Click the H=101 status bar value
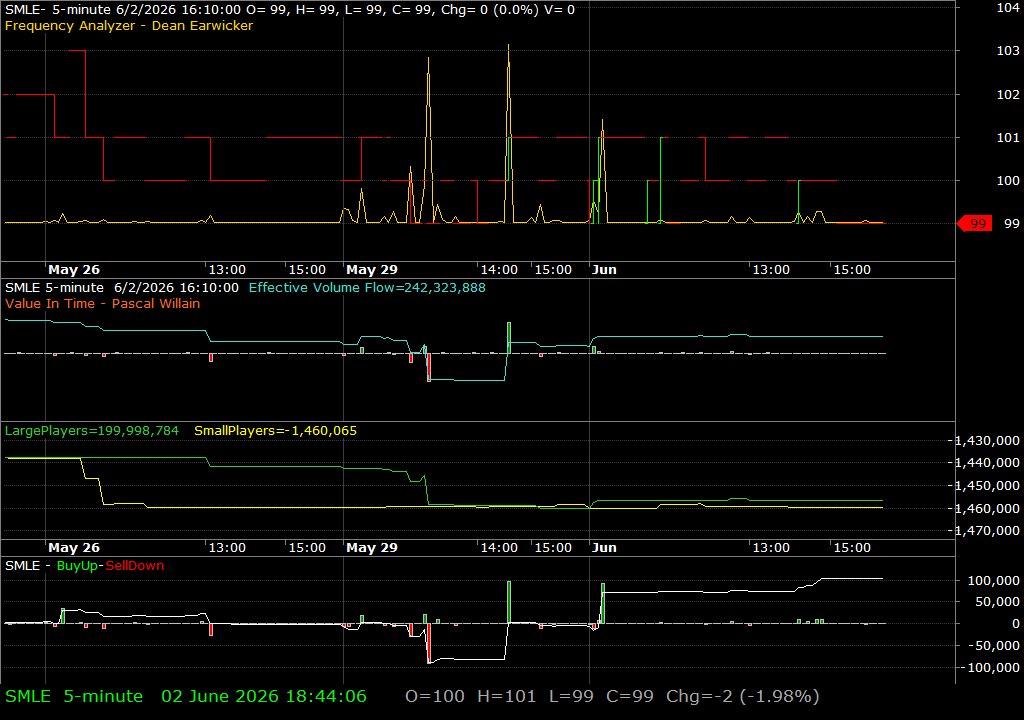 (x=507, y=696)
